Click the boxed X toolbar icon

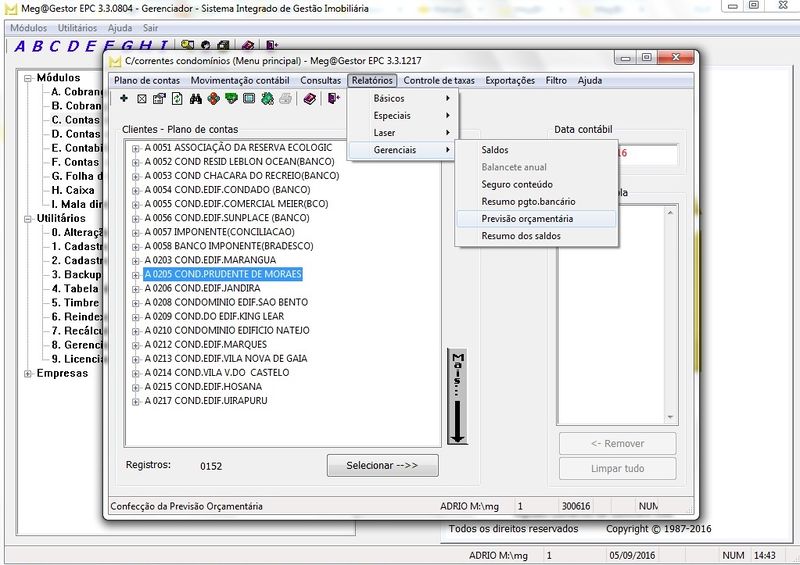click(x=142, y=99)
